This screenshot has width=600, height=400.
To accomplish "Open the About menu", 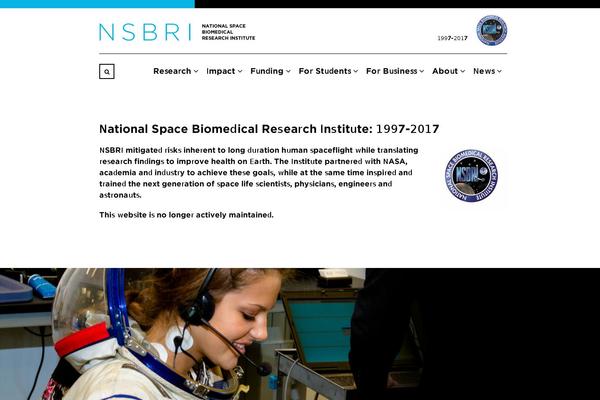I will pos(448,71).
